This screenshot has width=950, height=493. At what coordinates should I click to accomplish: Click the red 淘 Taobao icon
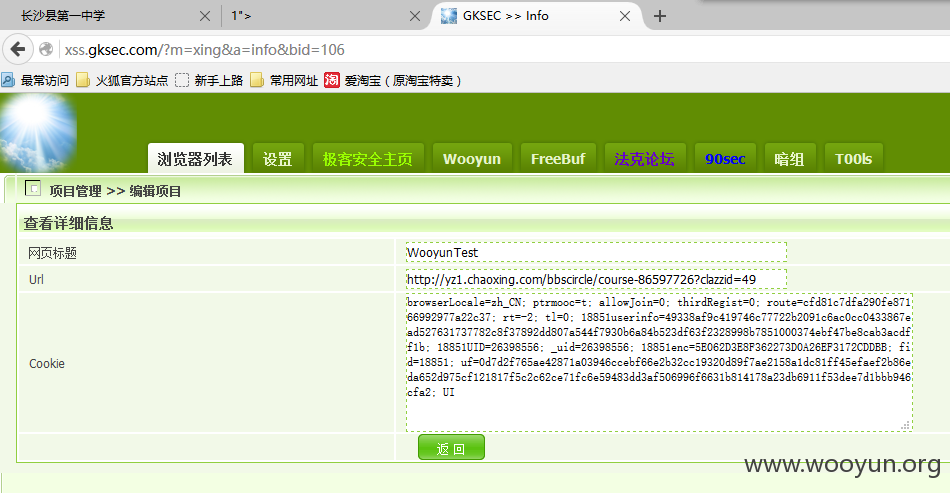tap(332, 80)
